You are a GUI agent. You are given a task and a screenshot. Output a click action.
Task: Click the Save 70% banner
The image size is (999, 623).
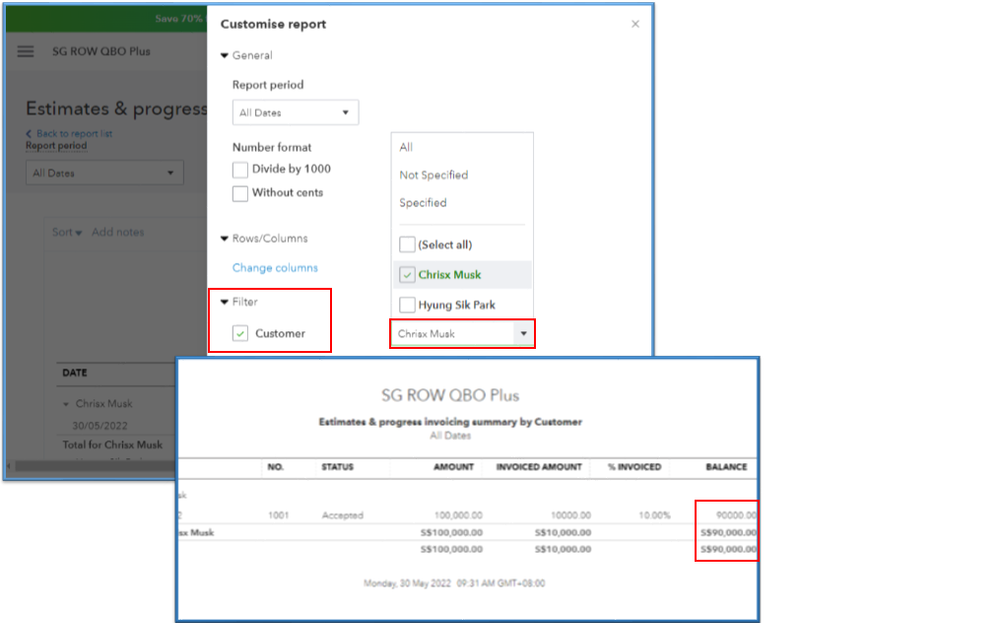coord(178,18)
